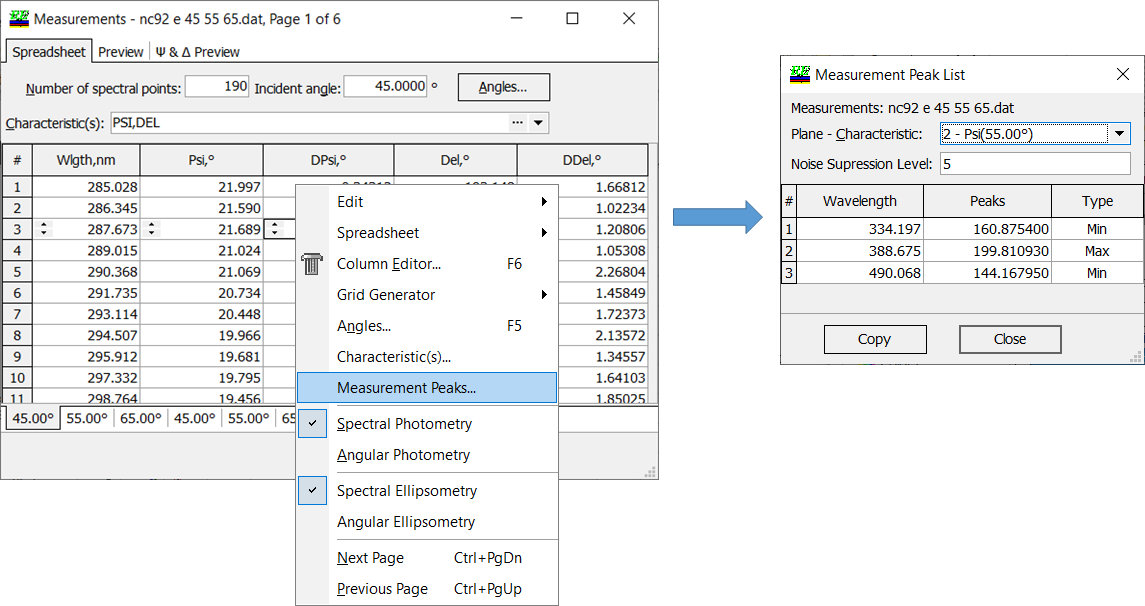Select row header 6 in Measurements spreadsheet
The image size is (1145, 606).
(x=18, y=293)
